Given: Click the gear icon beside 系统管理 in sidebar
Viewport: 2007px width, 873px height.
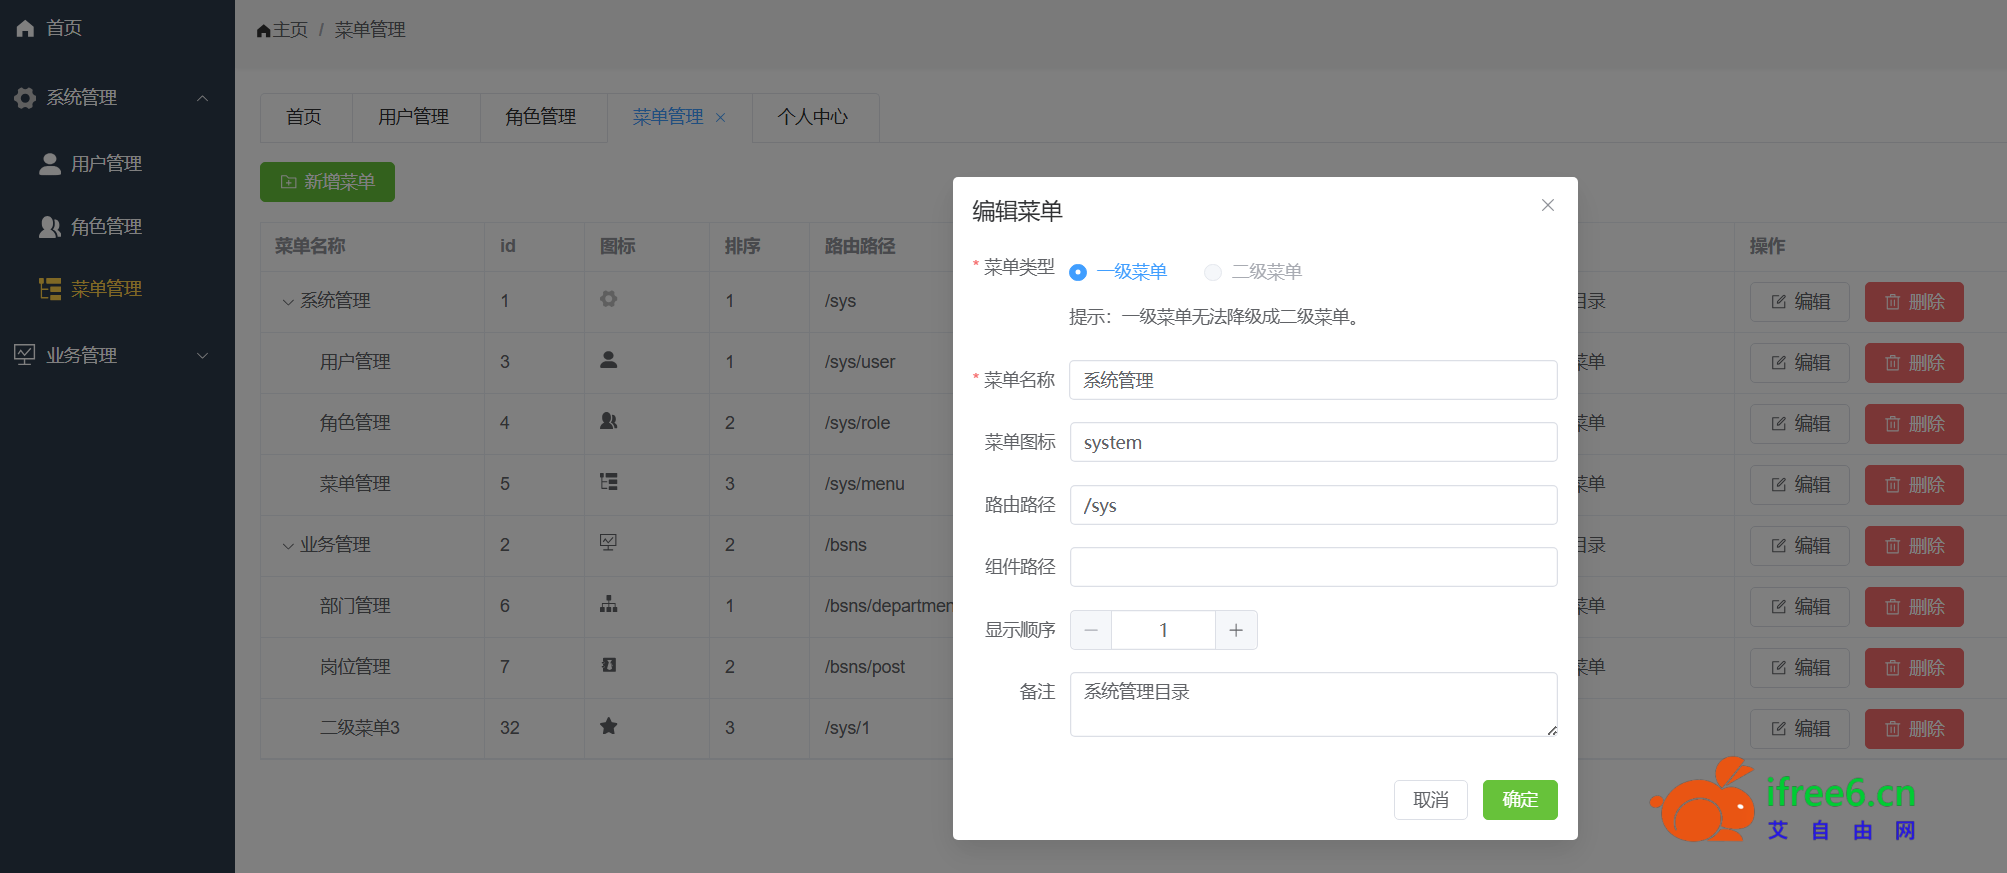Looking at the screenshot, I should [25, 98].
